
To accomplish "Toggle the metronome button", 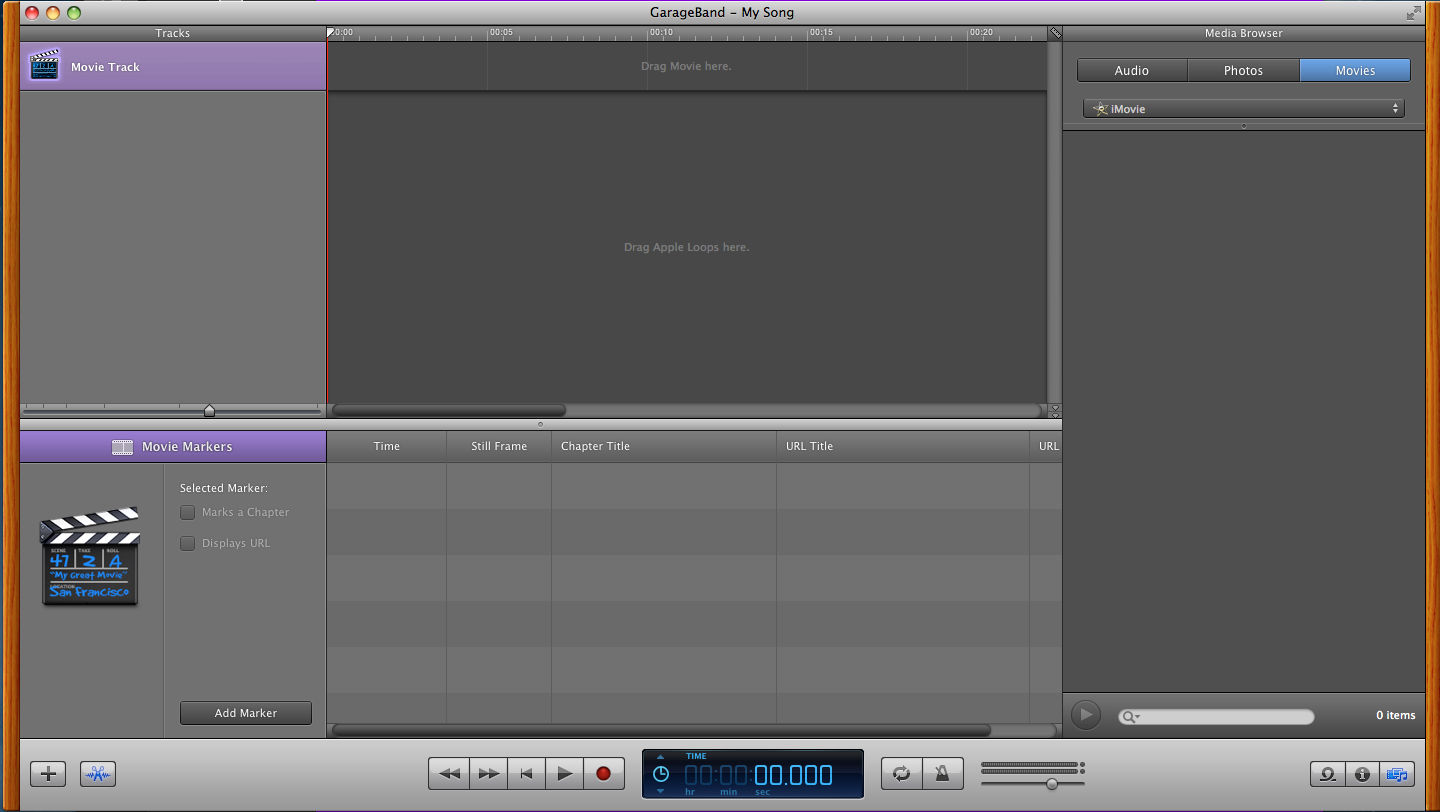I will point(942,773).
